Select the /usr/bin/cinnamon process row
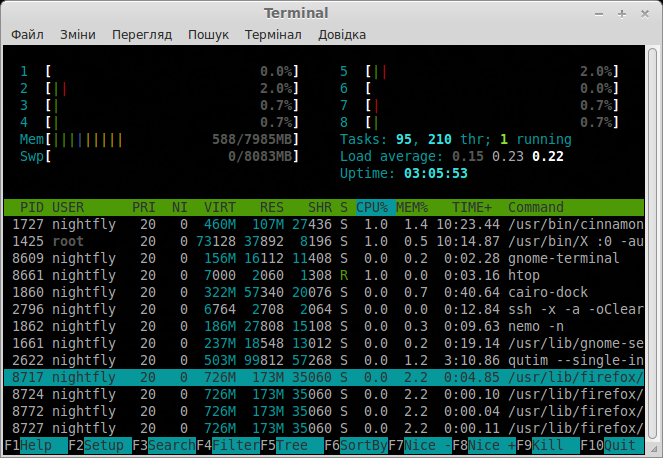663x458 pixels. pyautogui.click(x=324, y=224)
